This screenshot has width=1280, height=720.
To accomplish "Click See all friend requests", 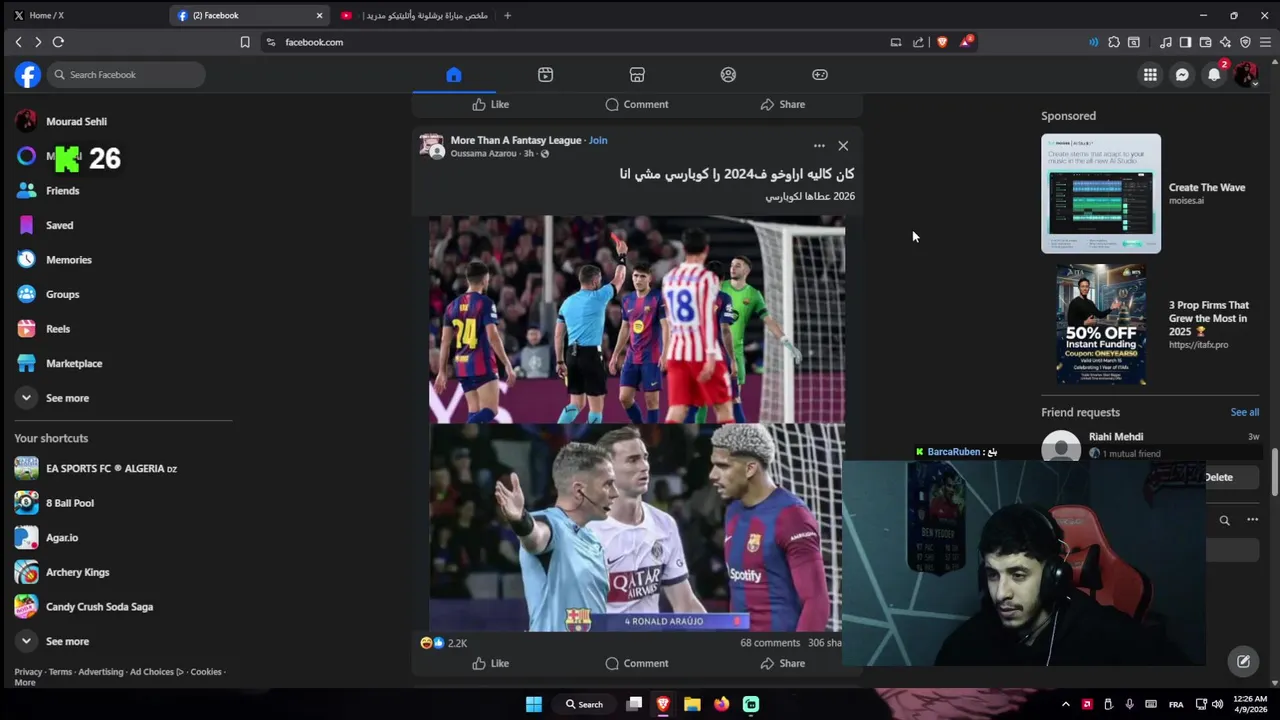I will tap(1244, 412).
